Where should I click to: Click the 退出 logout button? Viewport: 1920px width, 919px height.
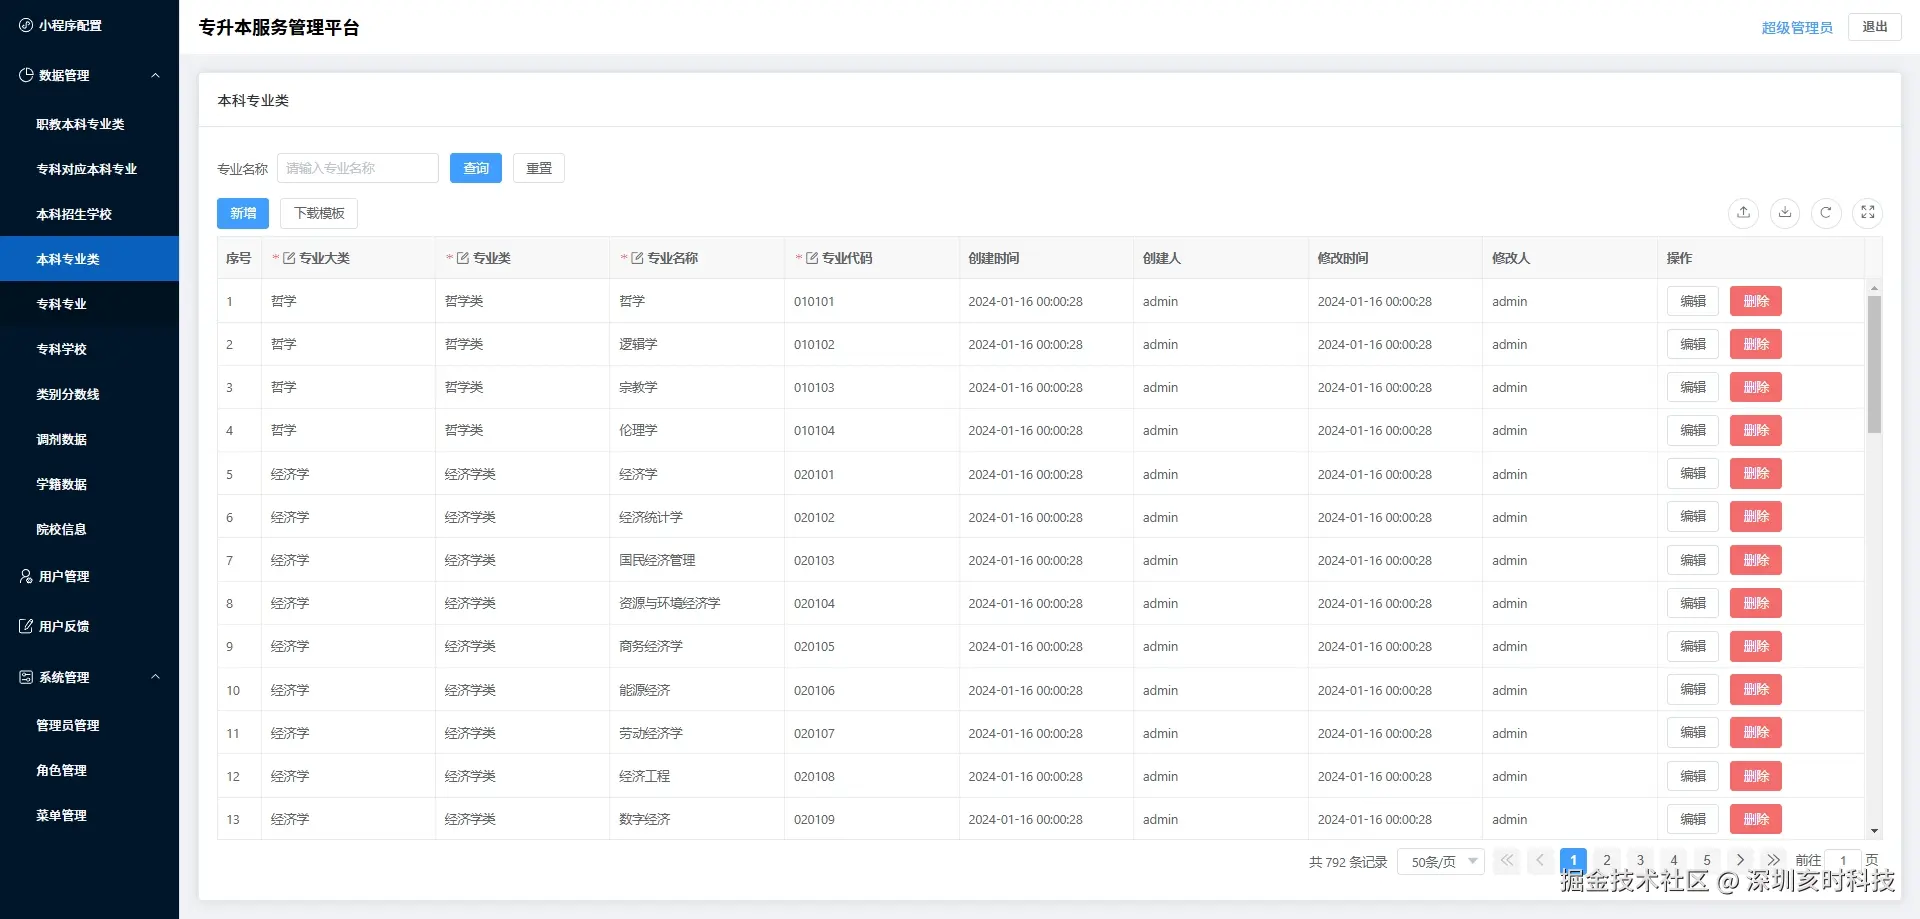coord(1875,27)
